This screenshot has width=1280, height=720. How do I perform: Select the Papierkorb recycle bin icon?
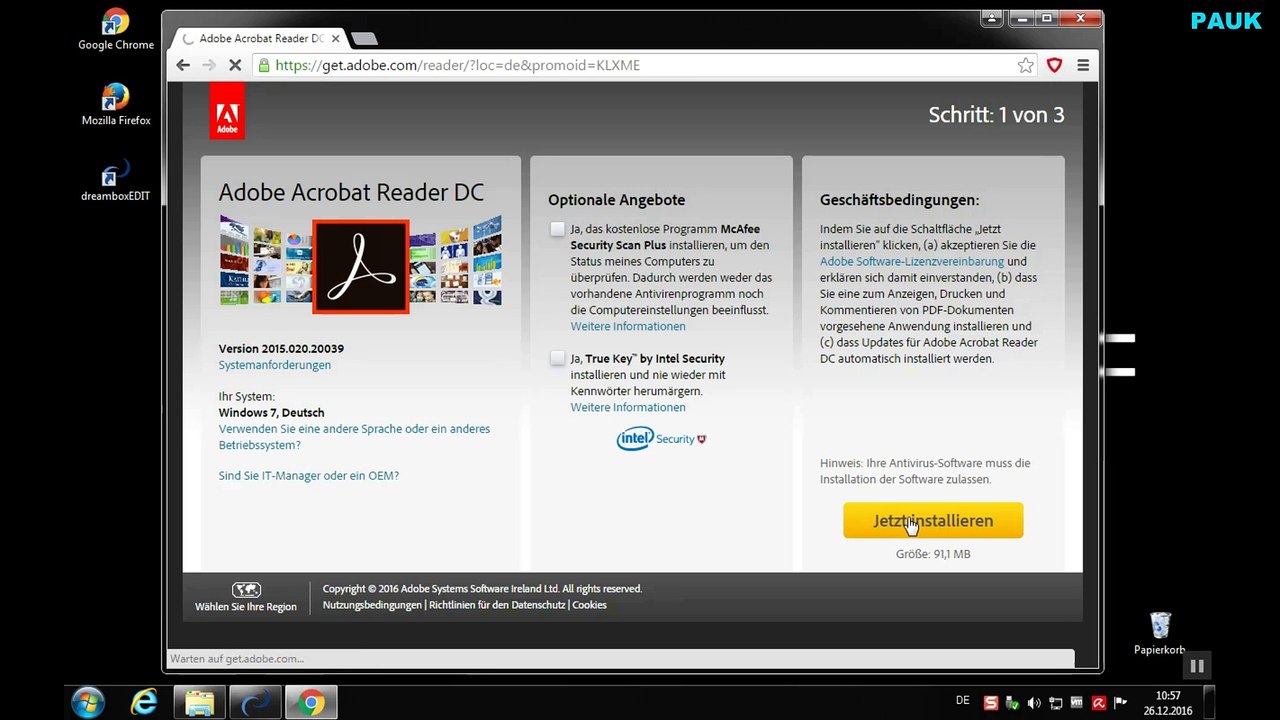tap(1160, 634)
